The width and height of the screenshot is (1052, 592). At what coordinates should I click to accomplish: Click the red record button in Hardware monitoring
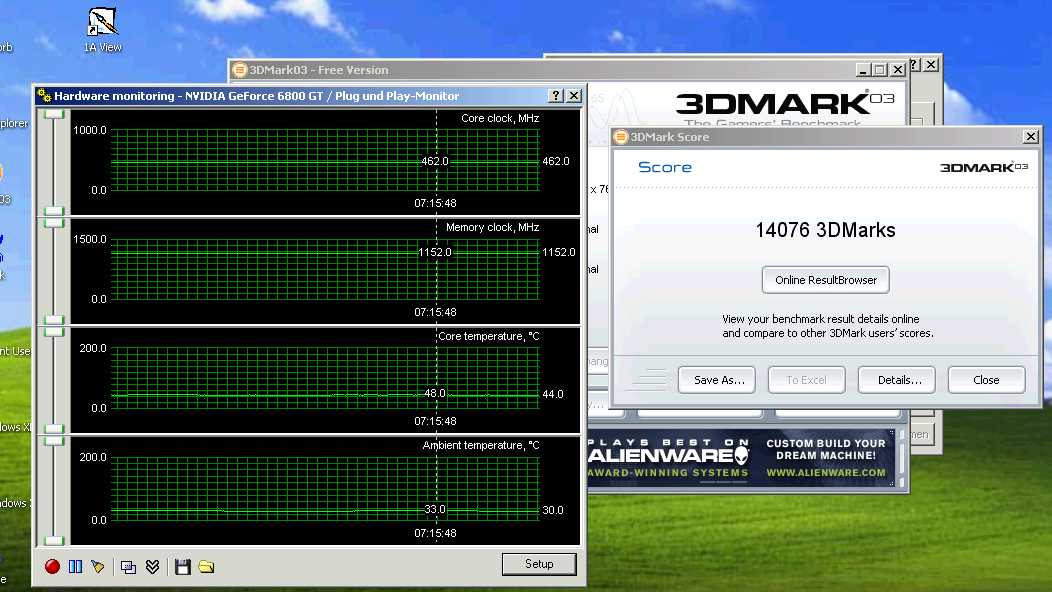pos(52,566)
